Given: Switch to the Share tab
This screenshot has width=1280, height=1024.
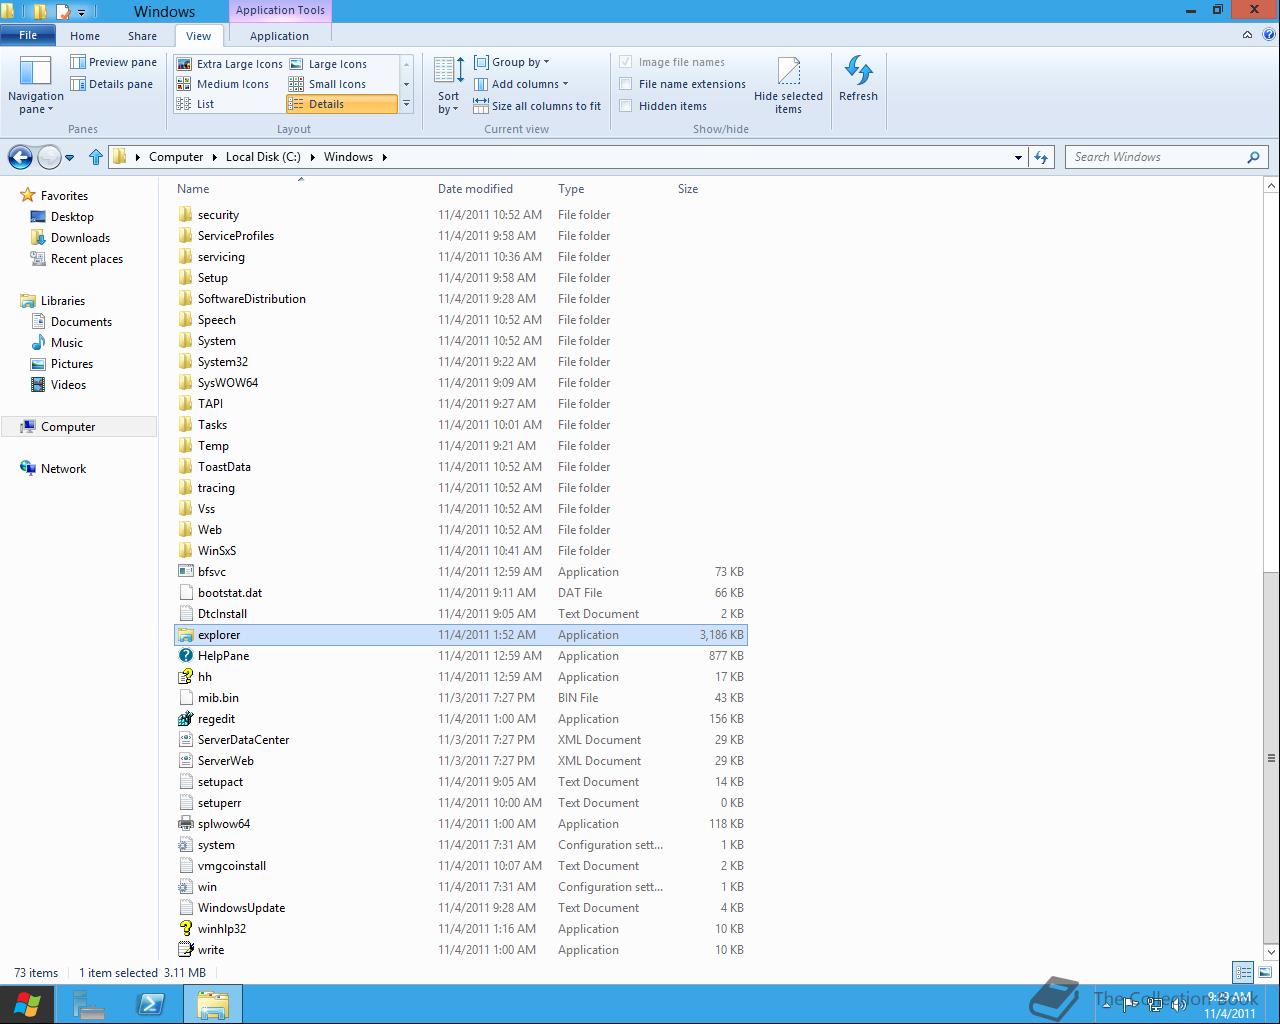Looking at the screenshot, I should coord(142,36).
